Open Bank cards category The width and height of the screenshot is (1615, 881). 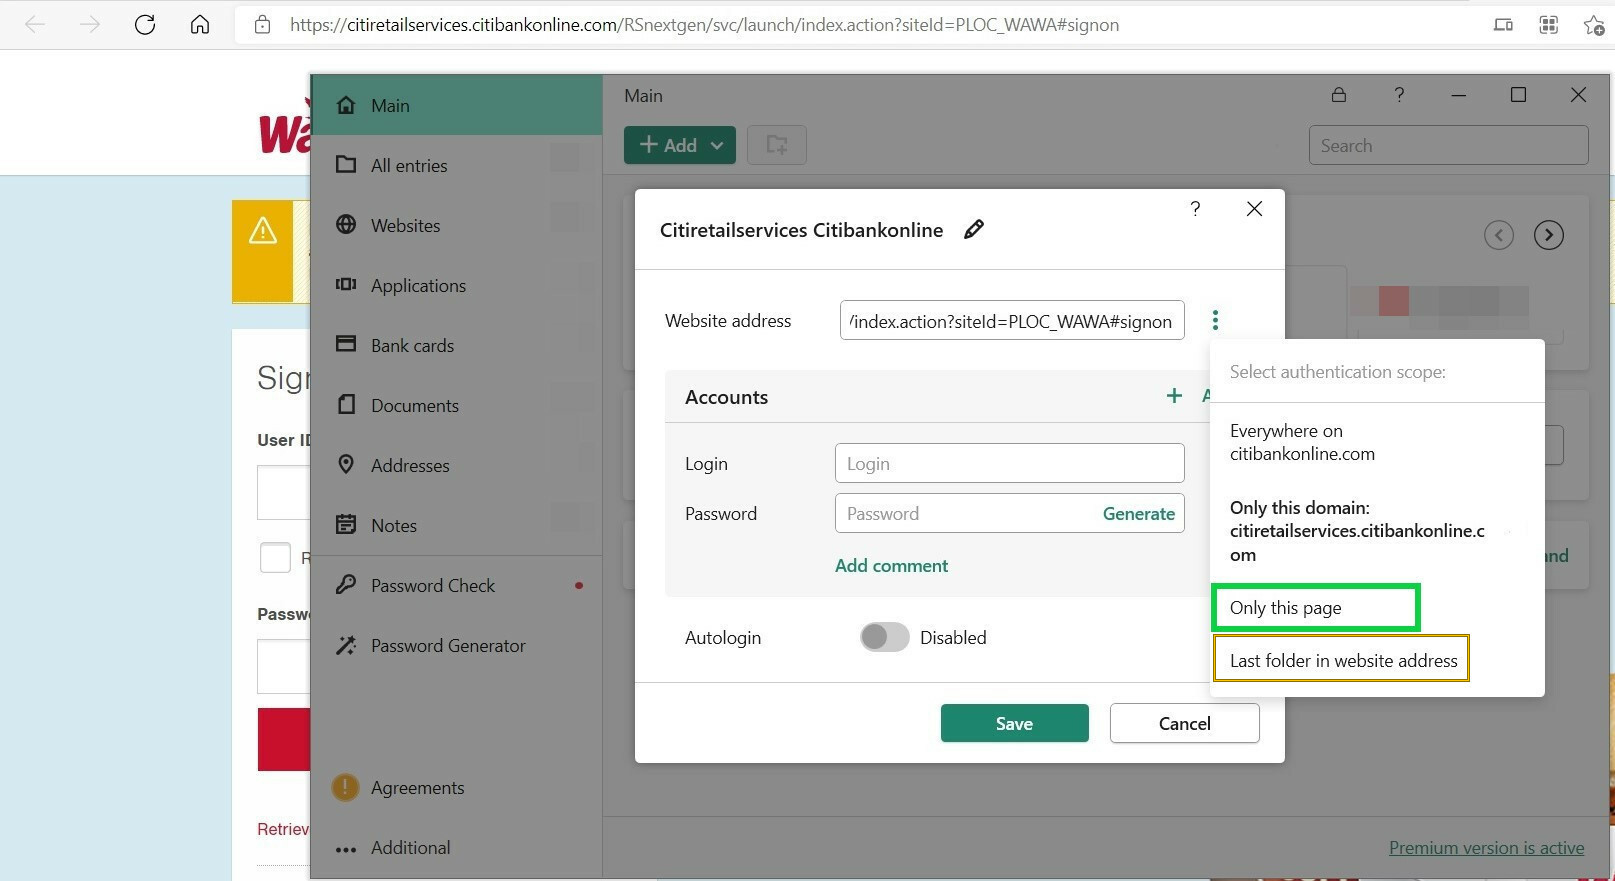pos(457,345)
